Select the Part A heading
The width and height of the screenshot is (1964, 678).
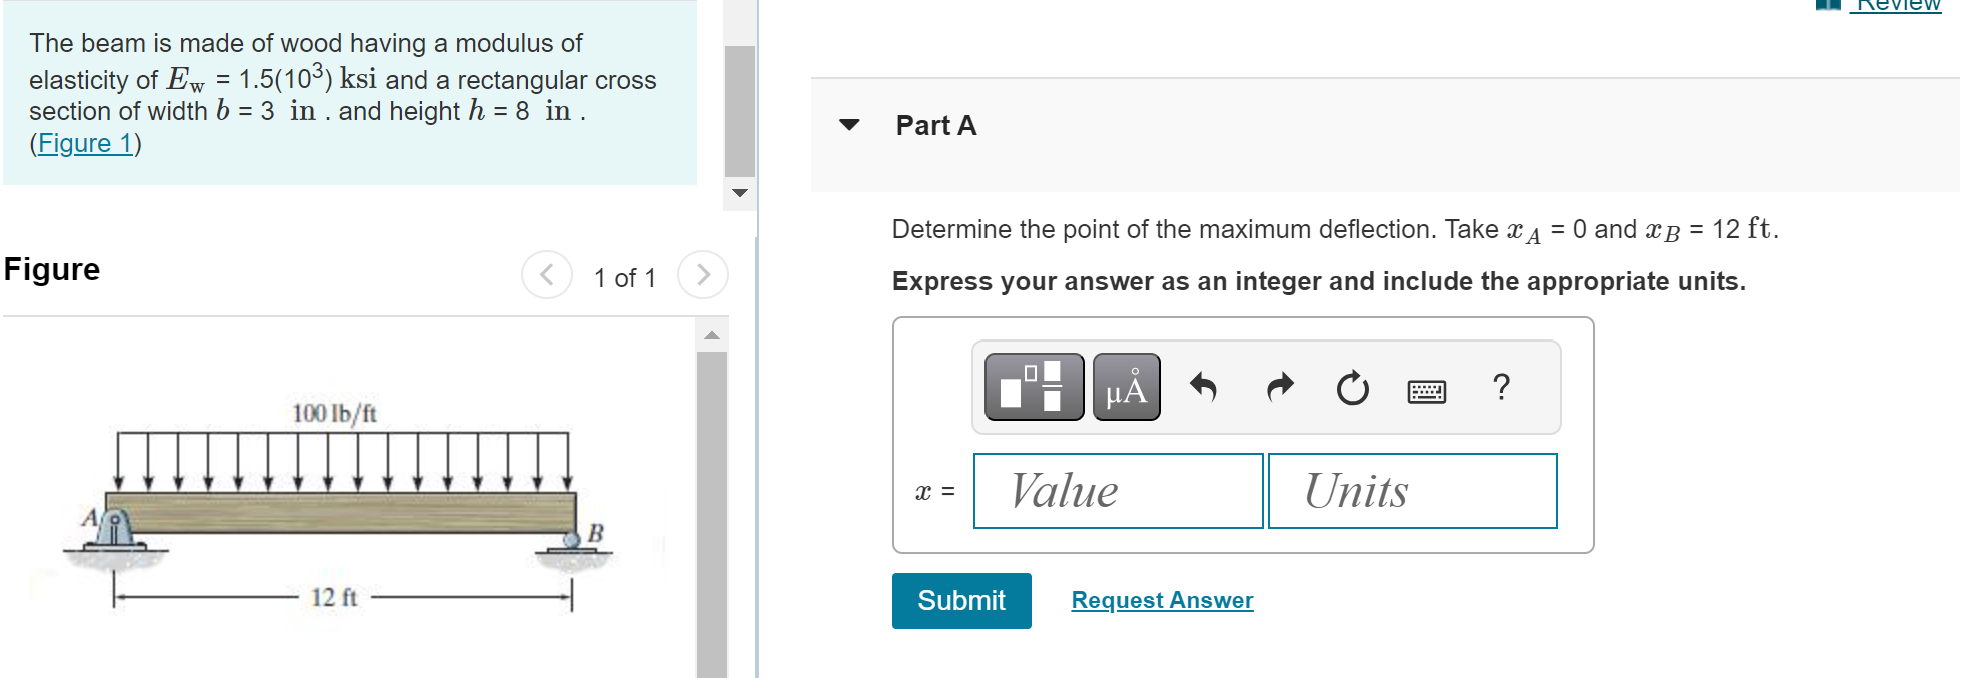click(935, 125)
